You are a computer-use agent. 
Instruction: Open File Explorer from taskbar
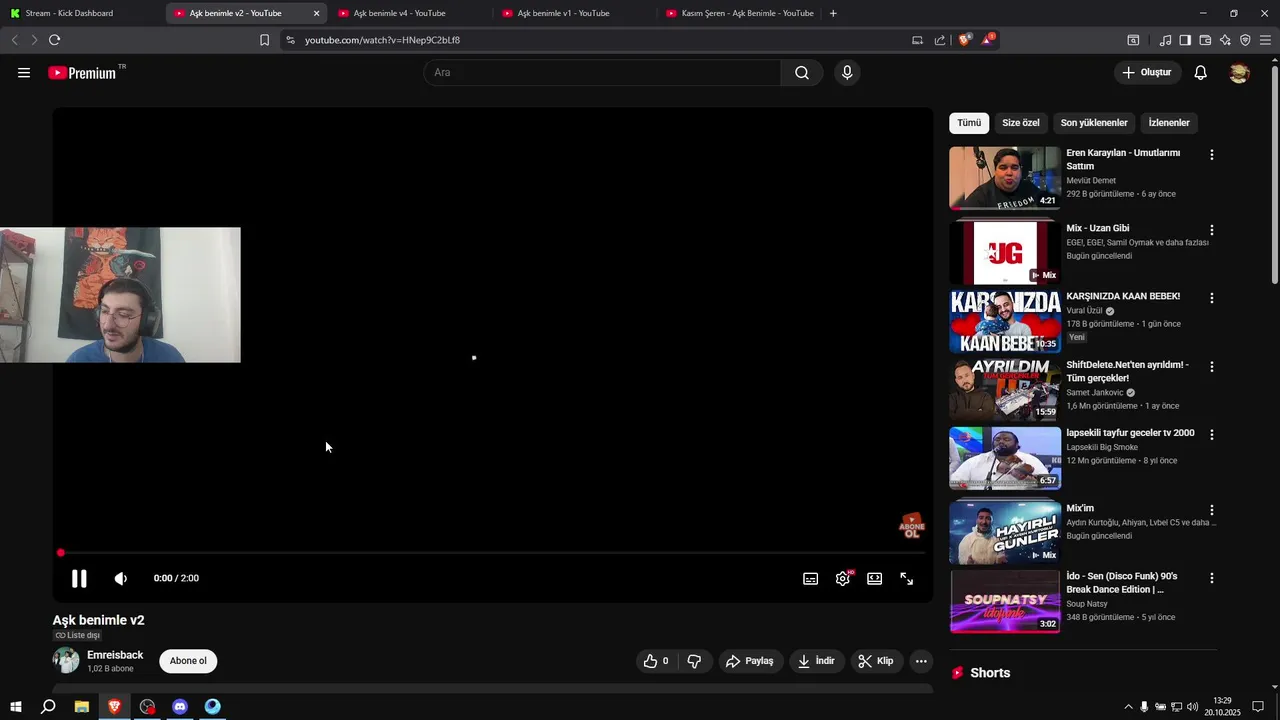pyautogui.click(x=82, y=706)
